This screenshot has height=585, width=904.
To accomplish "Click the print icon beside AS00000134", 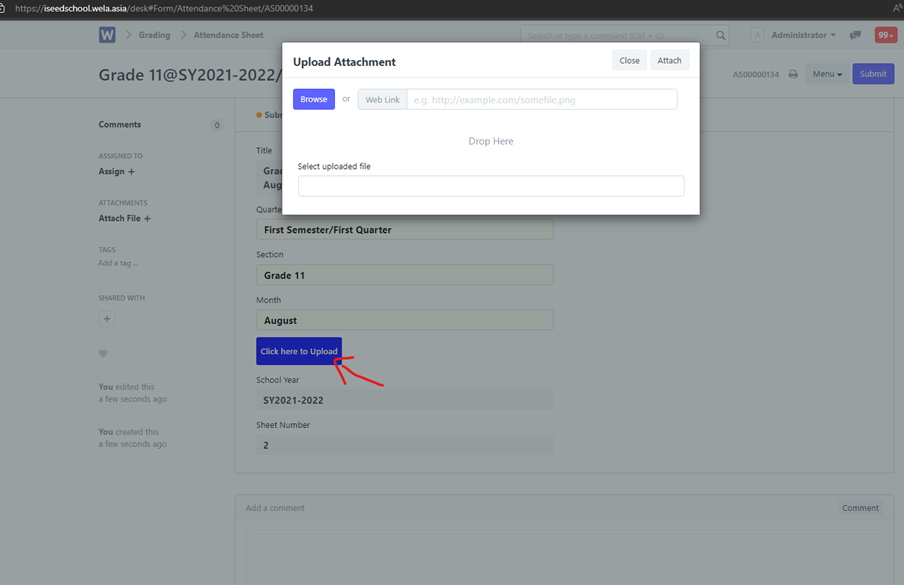I will click(793, 74).
